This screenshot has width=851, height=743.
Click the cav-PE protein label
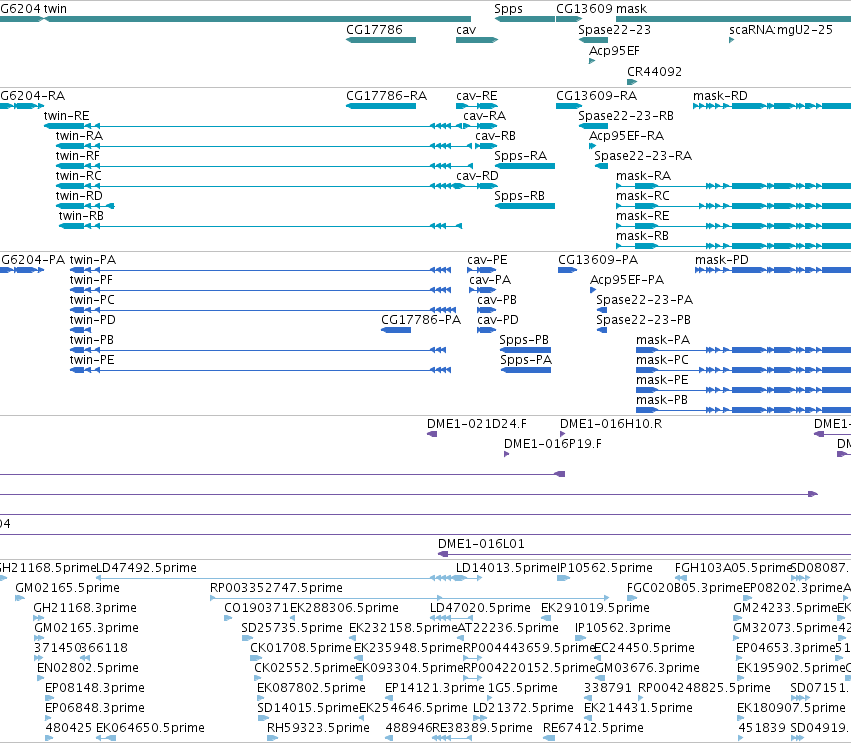[487, 260]
